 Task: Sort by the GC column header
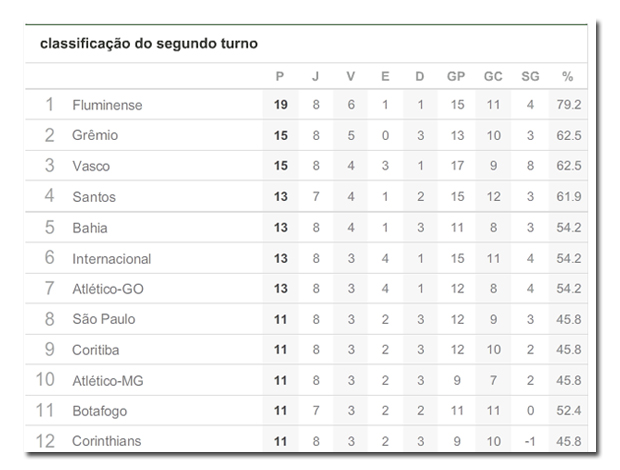click(493, 77)
